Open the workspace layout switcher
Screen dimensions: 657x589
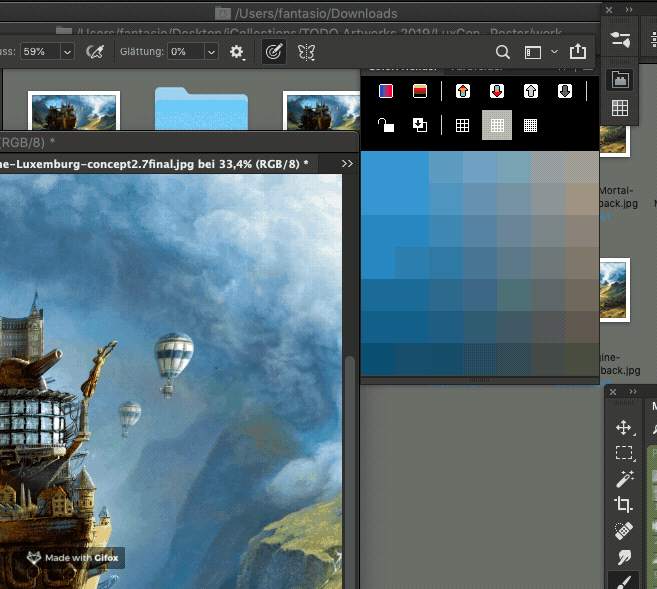coord(533,52)
